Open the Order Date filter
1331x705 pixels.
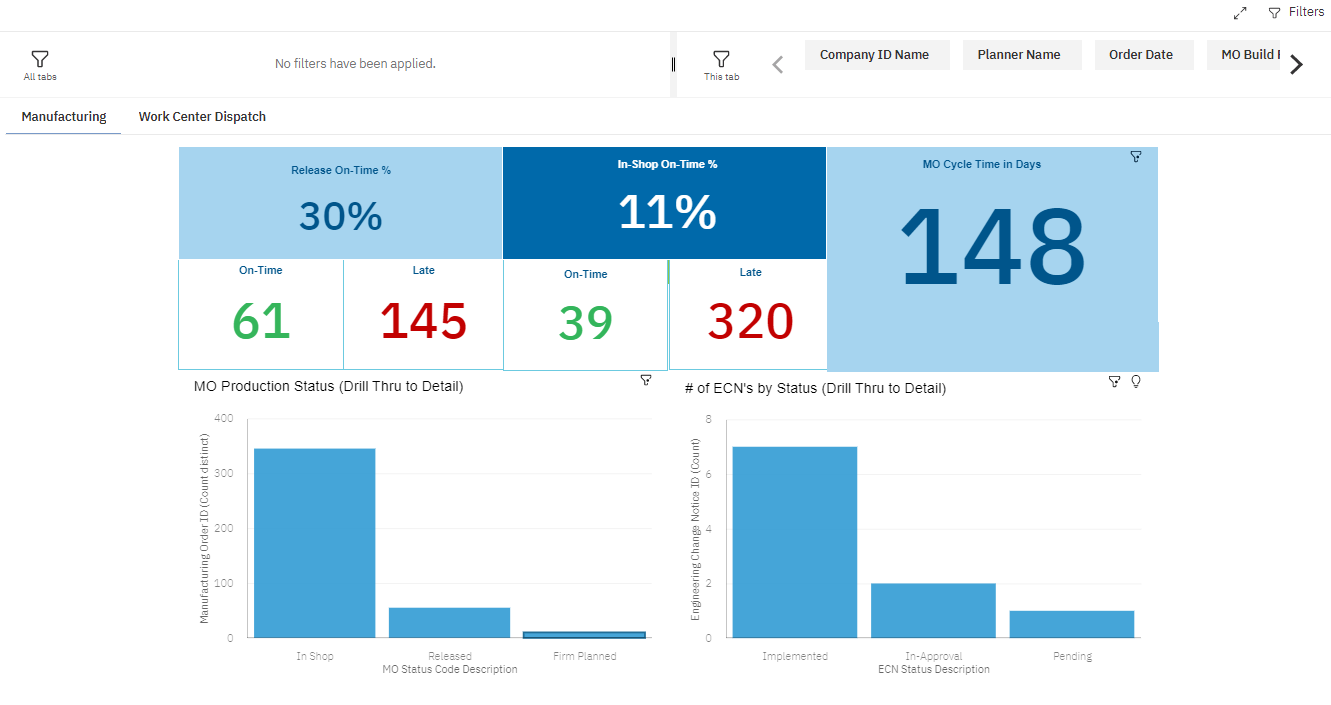click(1143, 55)
